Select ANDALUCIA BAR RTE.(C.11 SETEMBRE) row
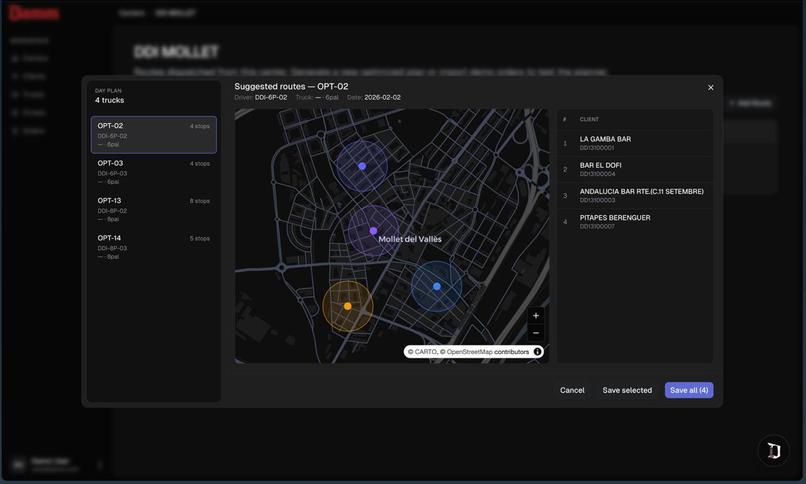 click(635, 196)
